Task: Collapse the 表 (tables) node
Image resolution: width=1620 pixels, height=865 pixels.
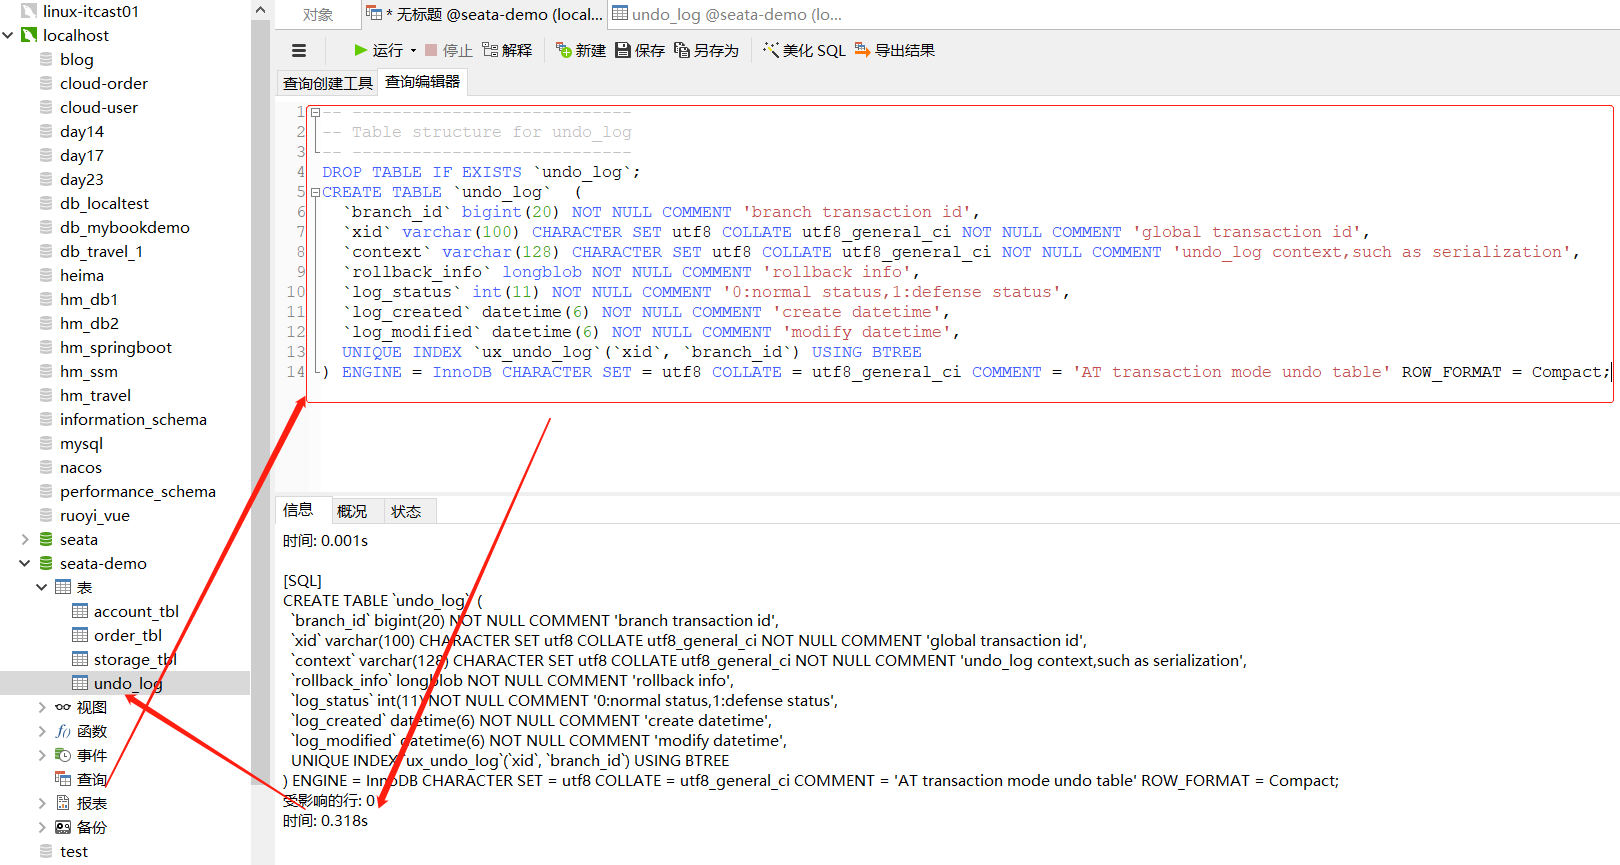Action: tap(42, 587)
